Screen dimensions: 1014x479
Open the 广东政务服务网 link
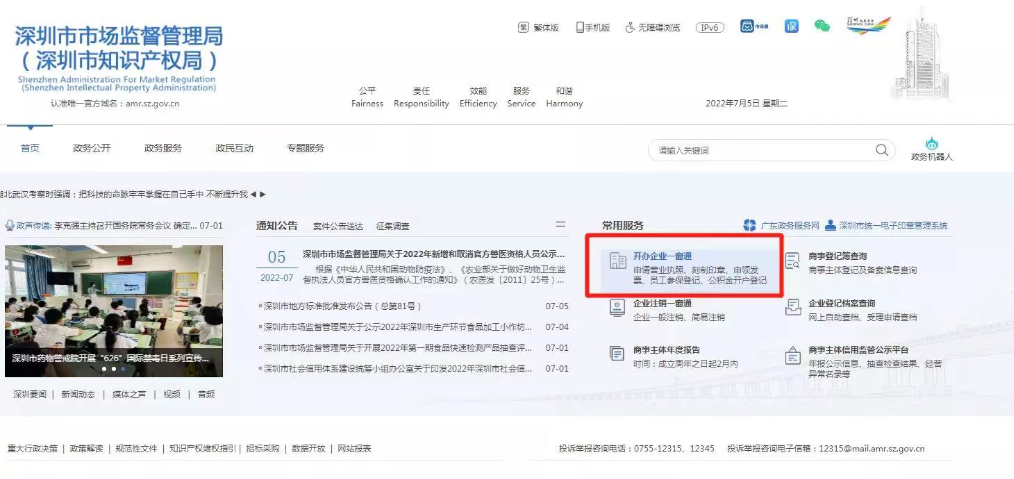(x=781, y=226)
